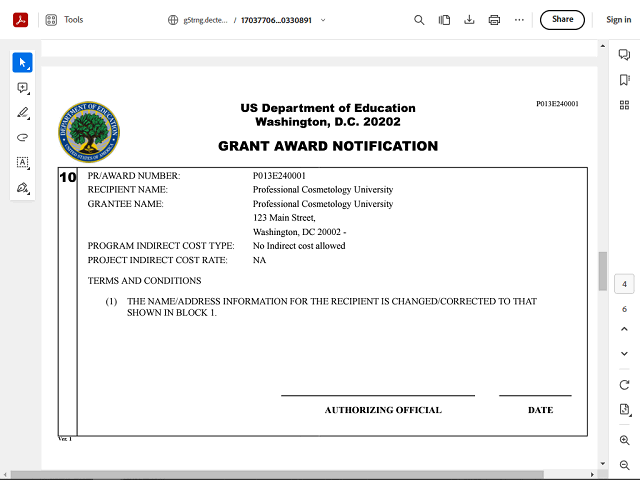Click award number P013E240001 in the table

click(x=279, y=176)
